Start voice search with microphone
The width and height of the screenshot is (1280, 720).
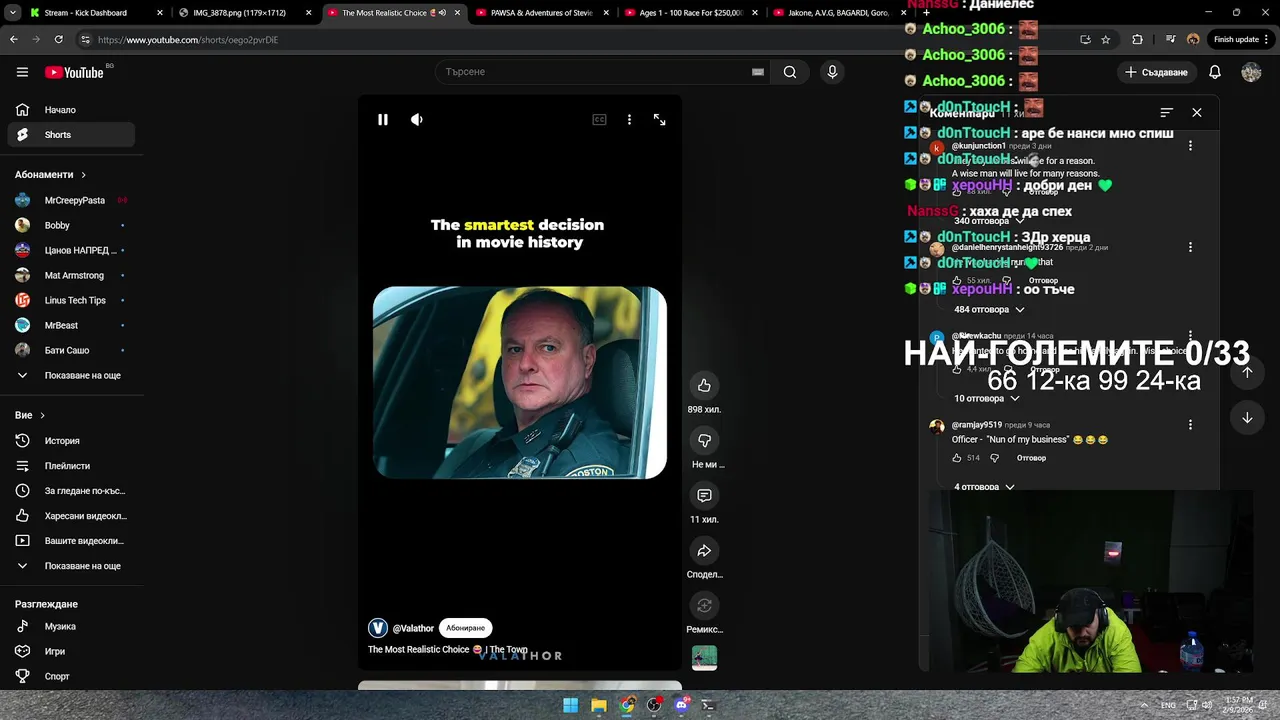(832, 72)
